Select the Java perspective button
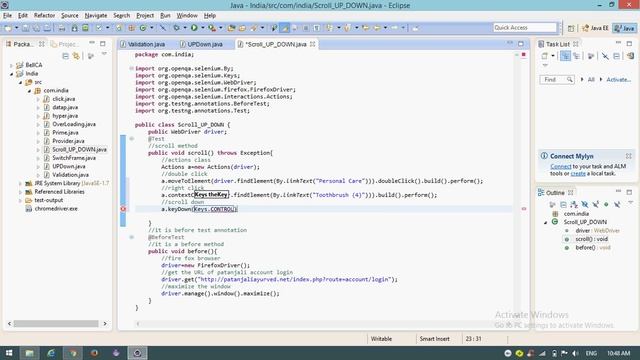 [x=625, y=28]
